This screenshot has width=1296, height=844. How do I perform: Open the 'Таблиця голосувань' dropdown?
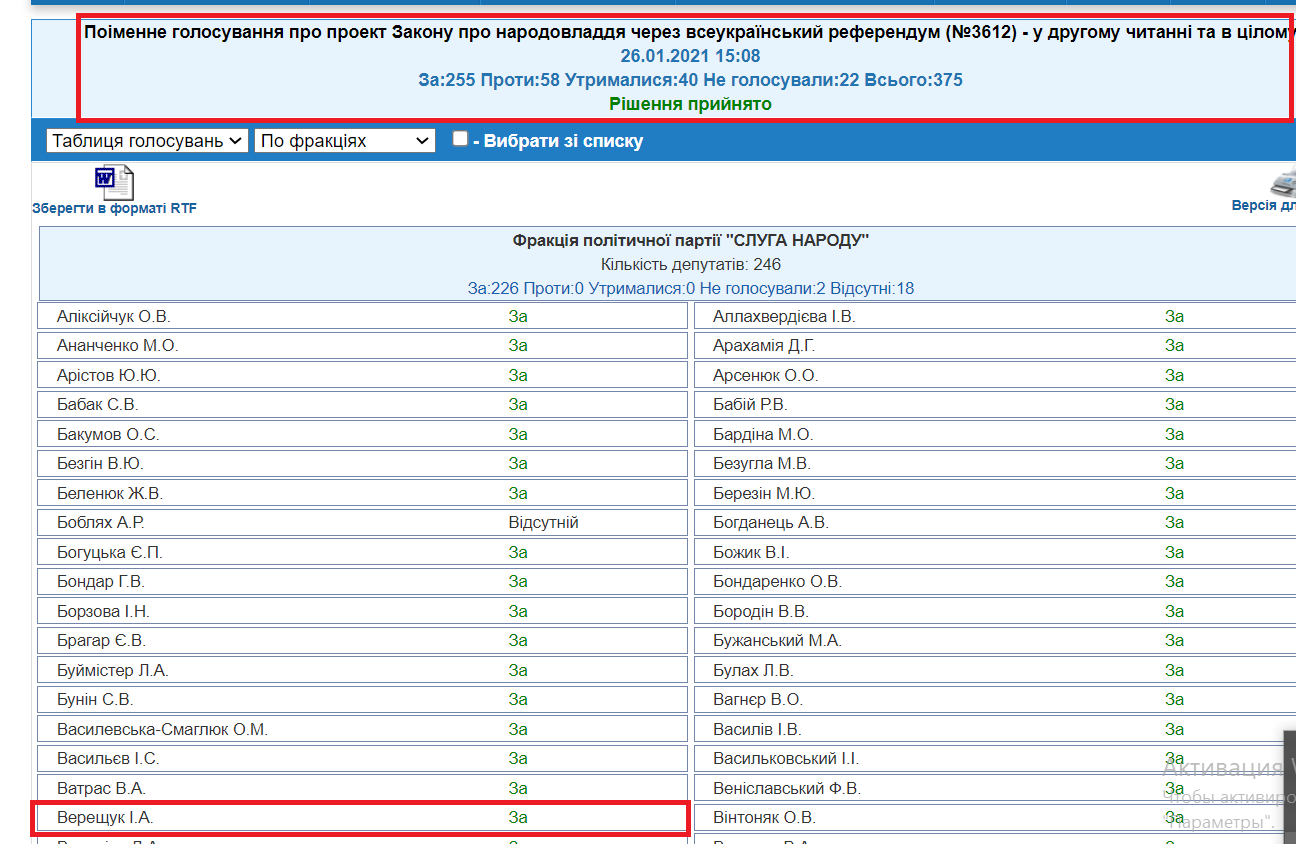pyautogui.click(x=147, y=141)
